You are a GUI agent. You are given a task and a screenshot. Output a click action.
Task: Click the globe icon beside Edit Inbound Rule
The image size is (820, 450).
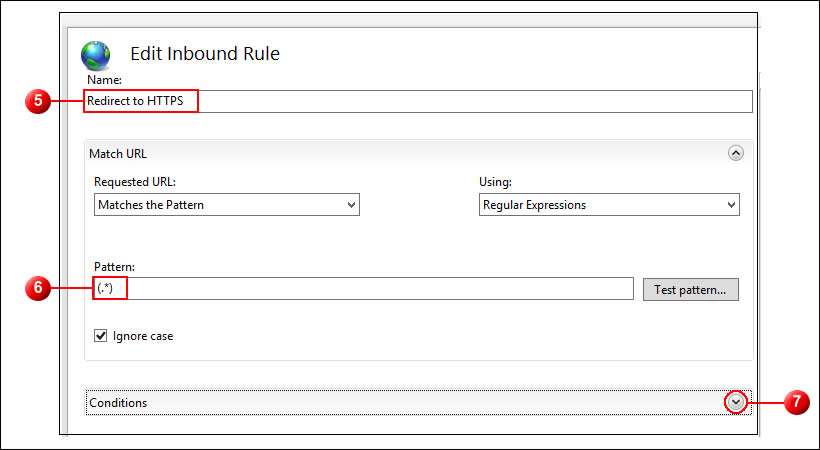[x=96, y=55]
